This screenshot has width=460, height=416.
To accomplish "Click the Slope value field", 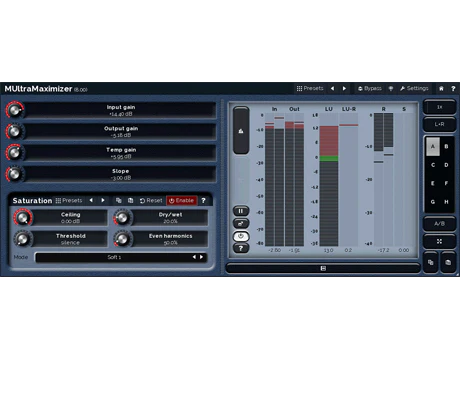I will coord(121,174).
